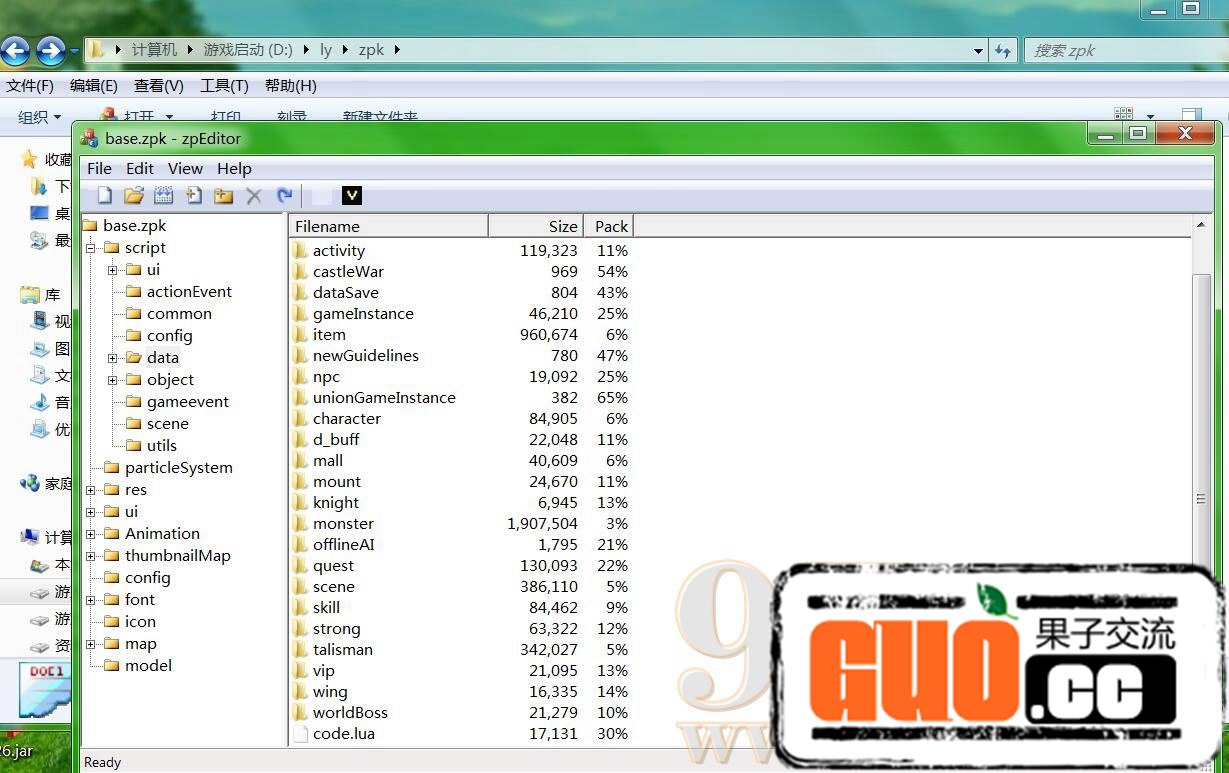Click the Extract files toolbar icon
1229x773 pixels.
click(x=164, y=196)
